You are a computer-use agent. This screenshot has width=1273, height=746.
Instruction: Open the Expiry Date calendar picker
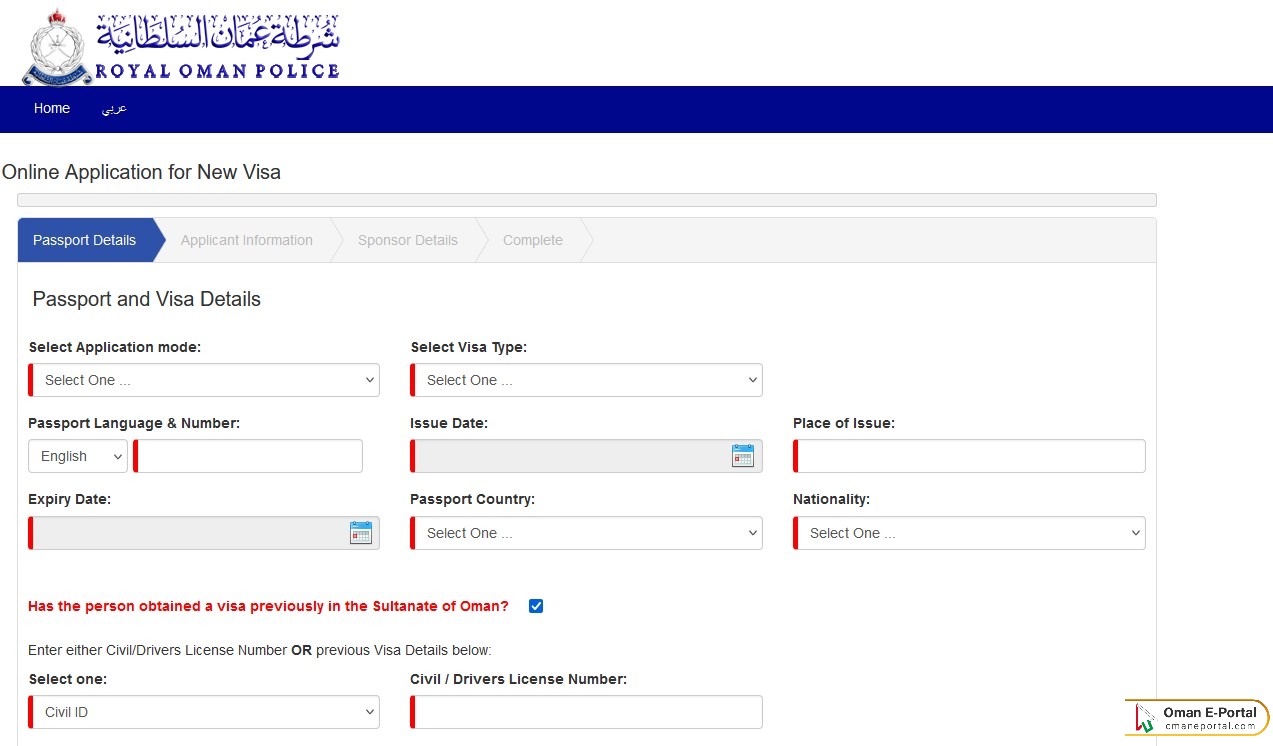pos(360,532)
